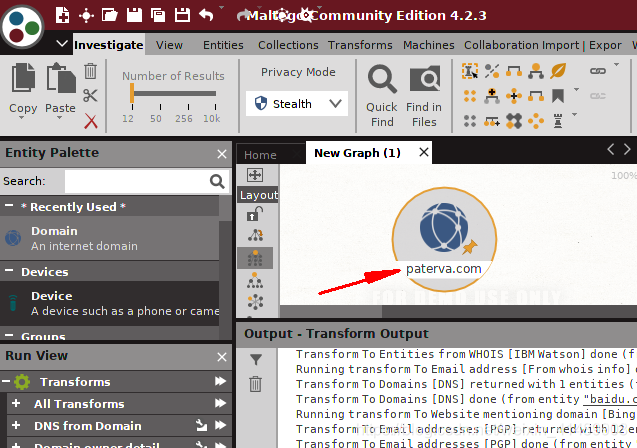Open dropdown arrow next to bookmark icon

[x=576, y=89]
